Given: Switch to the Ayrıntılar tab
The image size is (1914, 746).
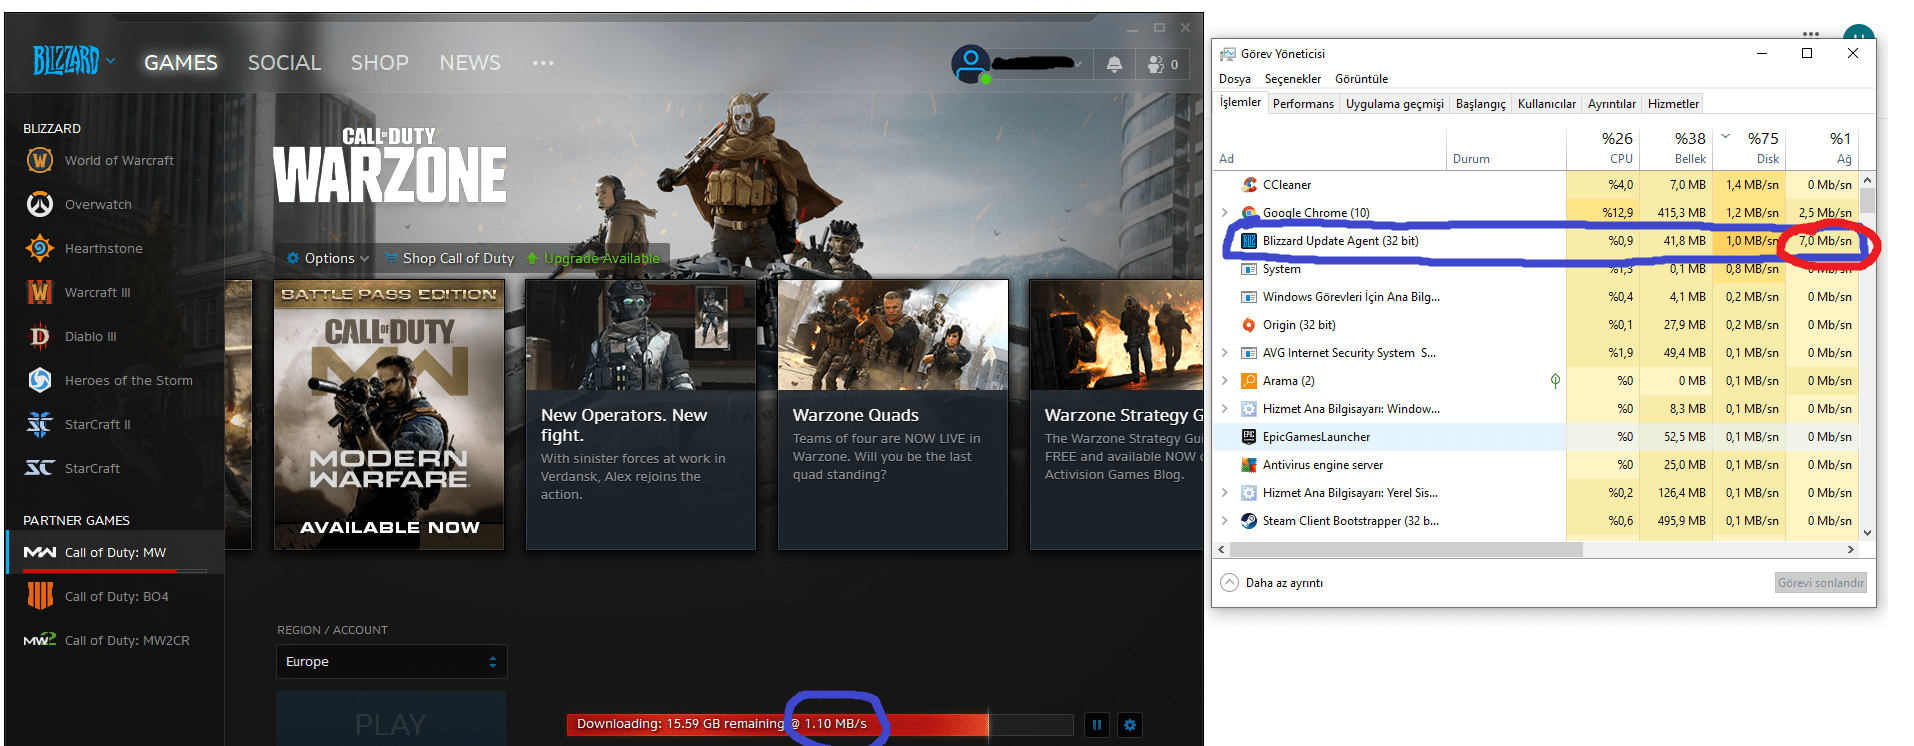Looking at the screenshot, I should point(1612,104).
